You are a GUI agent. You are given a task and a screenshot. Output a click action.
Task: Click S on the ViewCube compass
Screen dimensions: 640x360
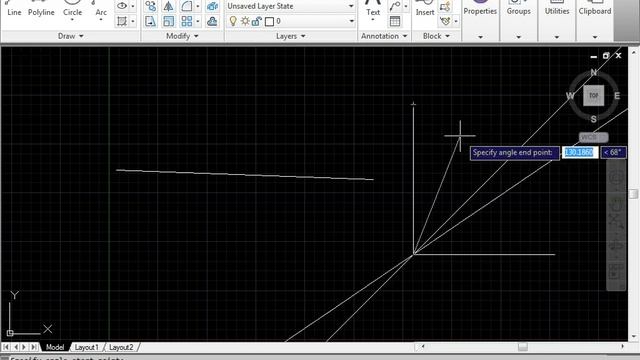(593, 119)
